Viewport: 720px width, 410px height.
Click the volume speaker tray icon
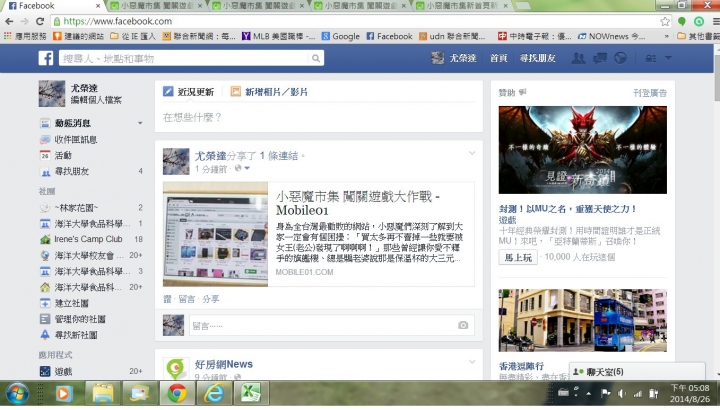(622, 393)
